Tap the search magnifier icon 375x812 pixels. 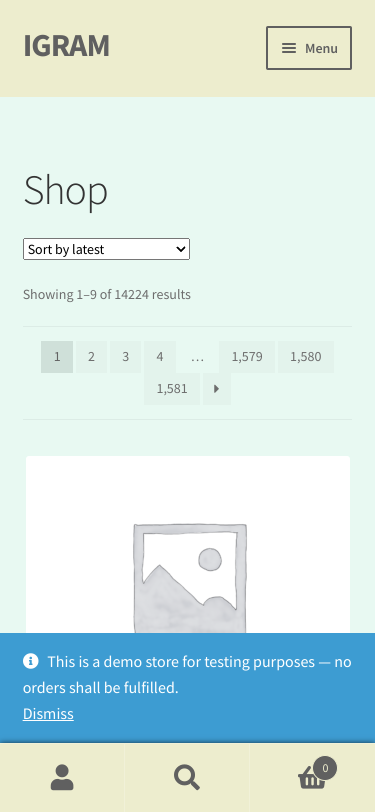187,777
